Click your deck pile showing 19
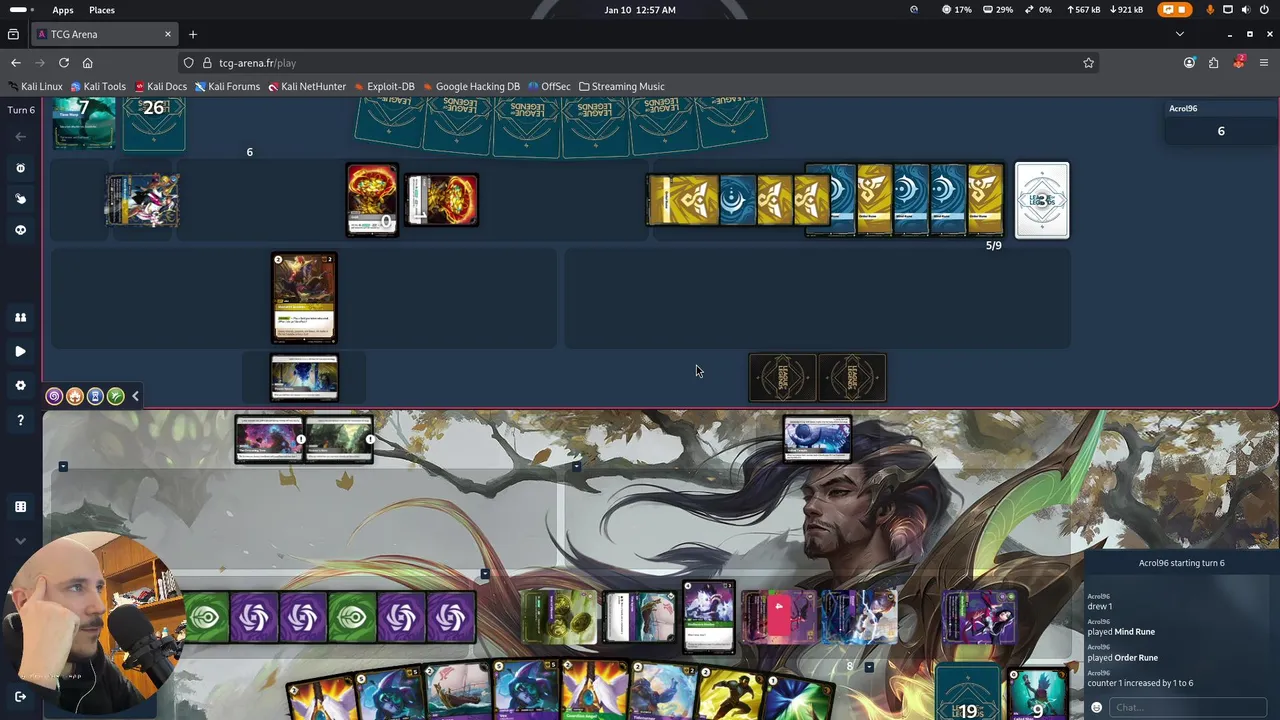The width and height of the screenshot is (1280, 720). 967,691
